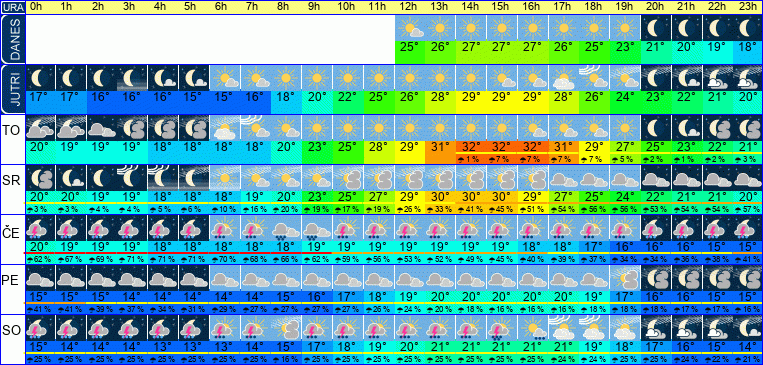The height and width of the screenshot is (365, 763).
Task: Click the 45 % precipitation for SR 15h
Action: coord(502,209)
